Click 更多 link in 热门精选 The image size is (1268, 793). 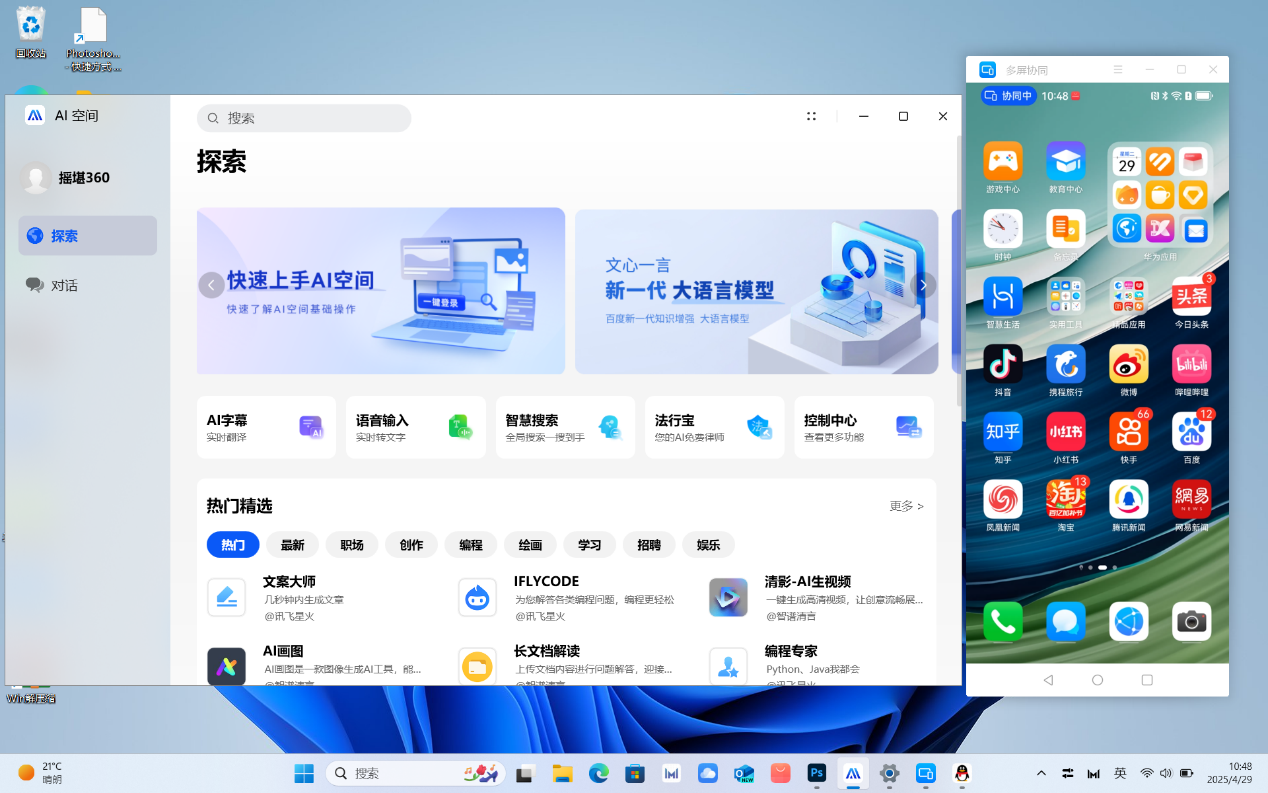[906, 506]
